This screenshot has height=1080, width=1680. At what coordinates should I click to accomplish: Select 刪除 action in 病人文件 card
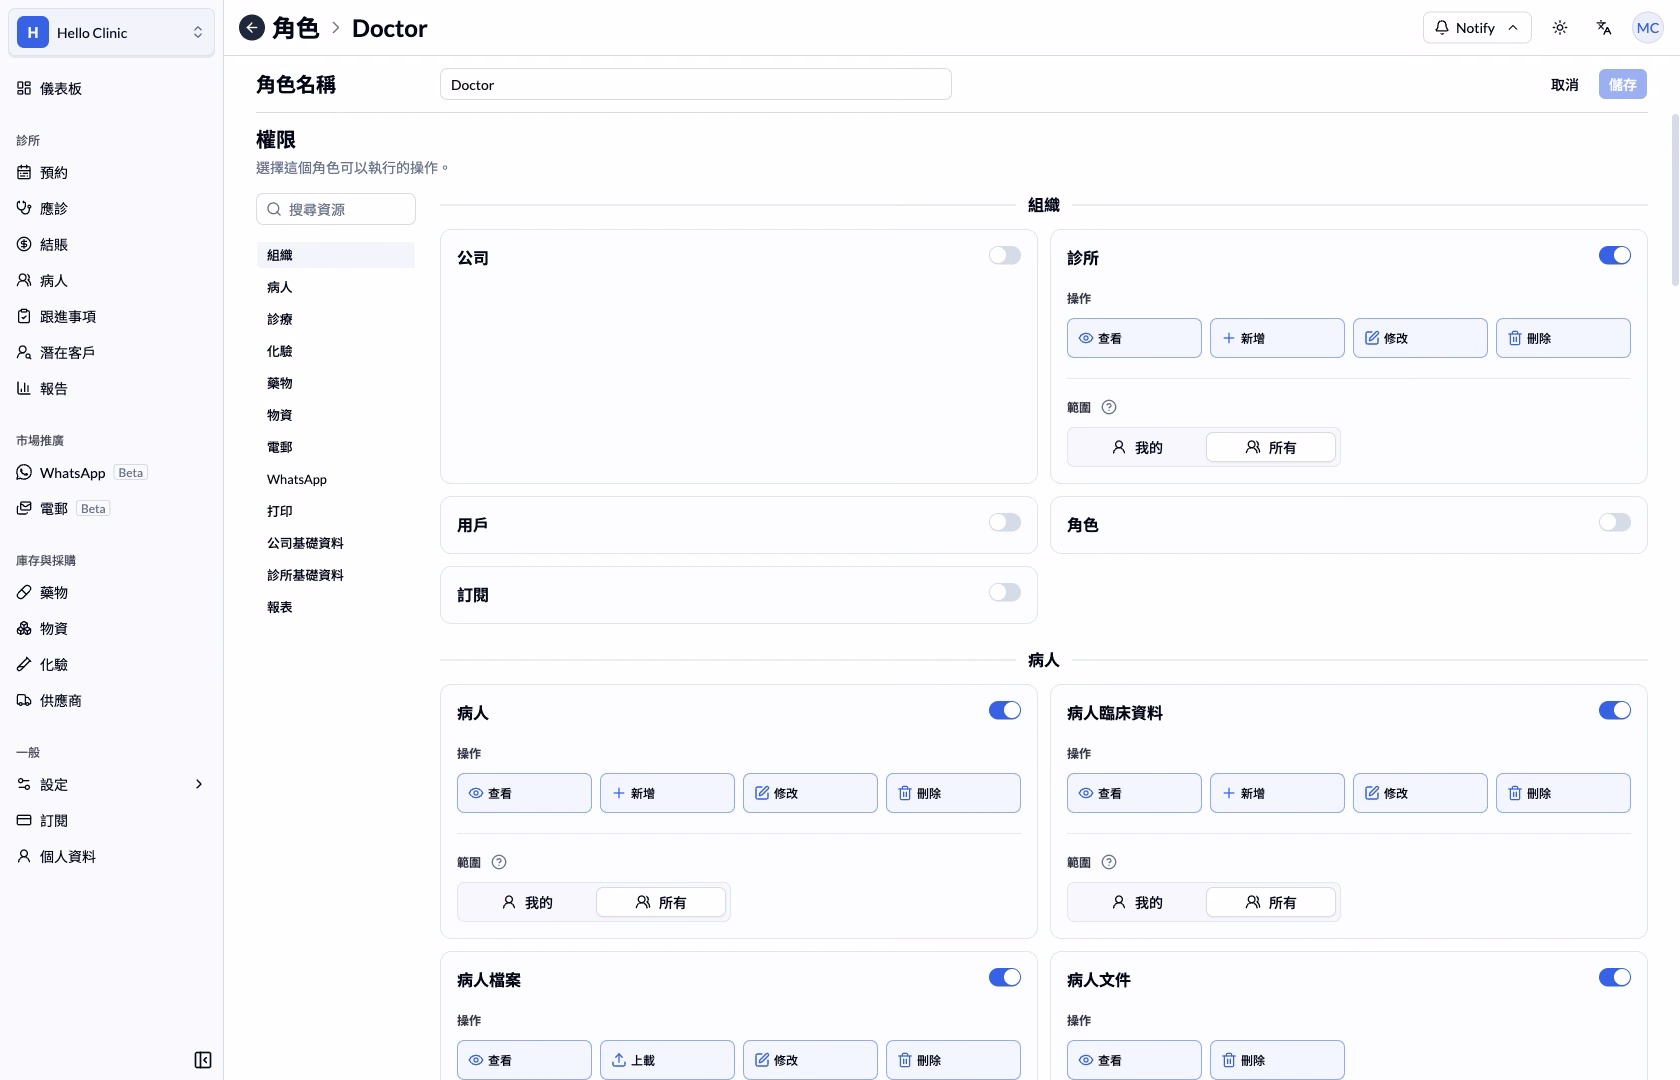coord(1277,1060)
